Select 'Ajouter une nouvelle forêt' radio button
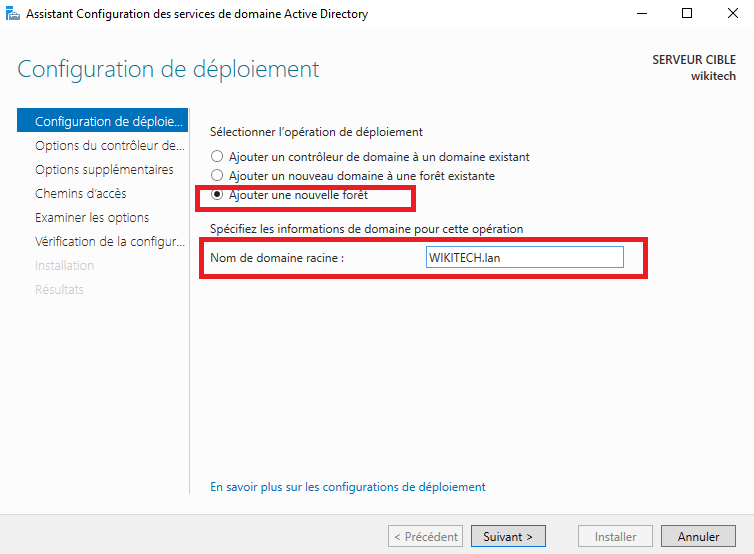The height and width of the screenshot is (554, 754). point(216,195)
